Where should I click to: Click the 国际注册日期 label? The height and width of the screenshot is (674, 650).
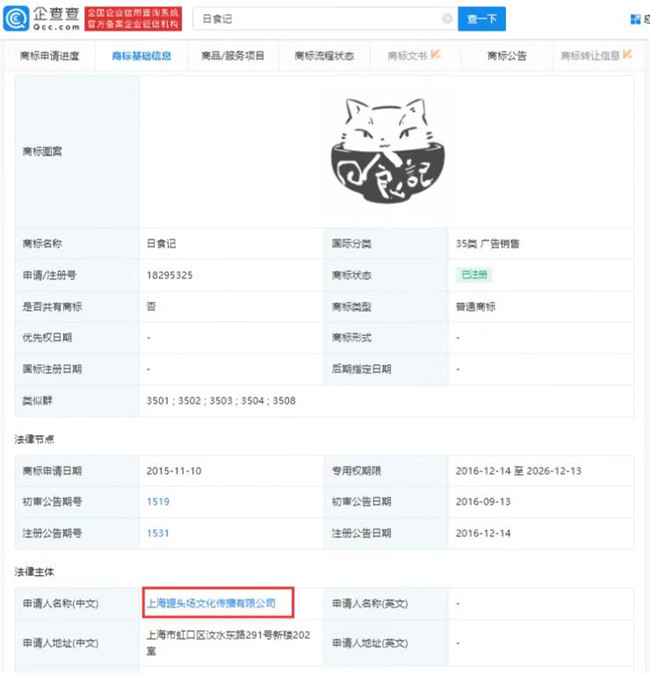(52, 369)
